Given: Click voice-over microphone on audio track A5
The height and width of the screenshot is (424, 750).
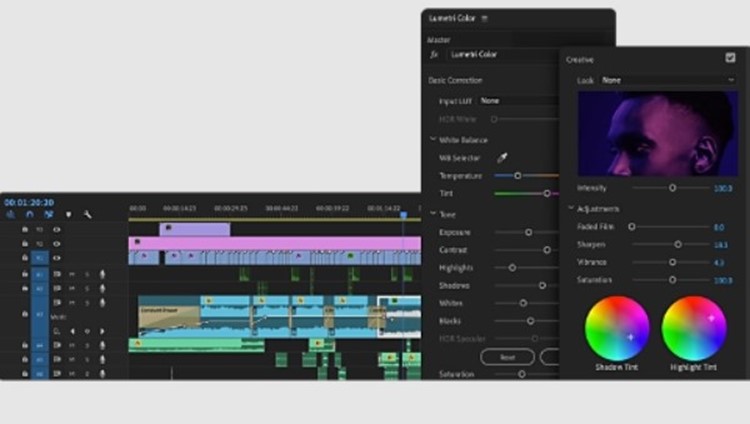Looking at the screenshot, I should [x=102, y=359].
